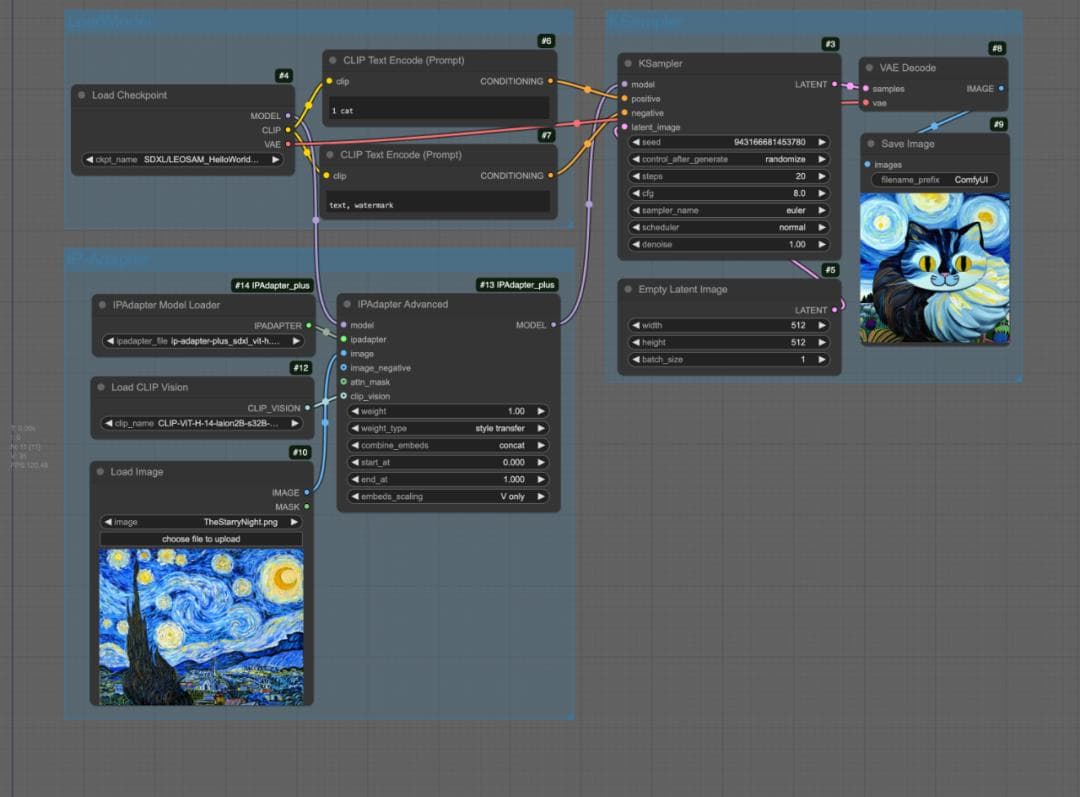Collapse the IPAdapter Model Loader node dot
Screen dimensions: 1080x797
tap(103, 304)
